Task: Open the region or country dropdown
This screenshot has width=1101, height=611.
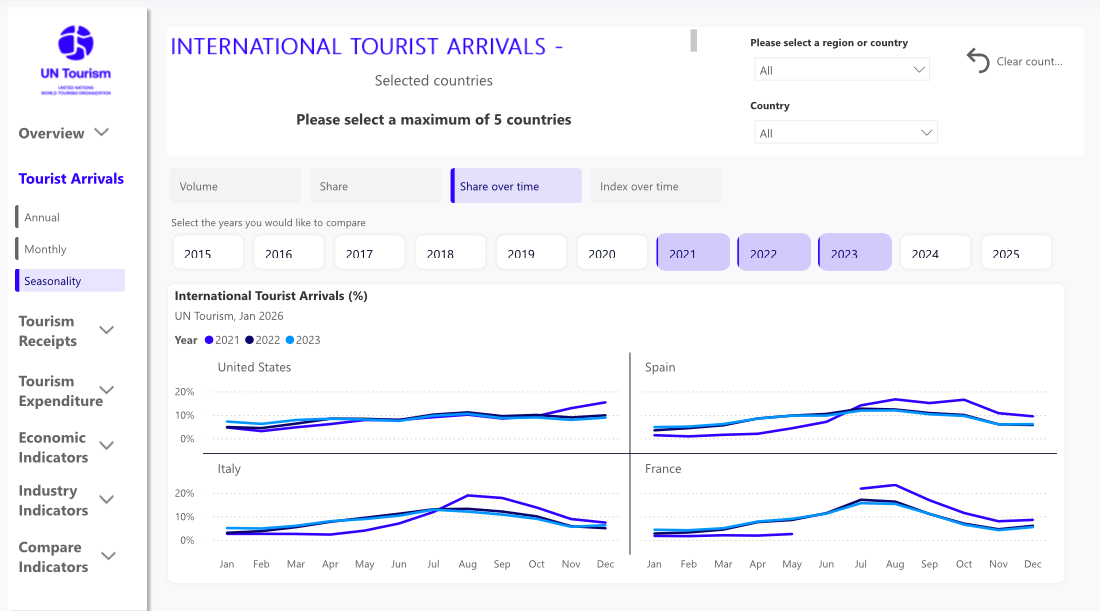Action: pos(842,70)
